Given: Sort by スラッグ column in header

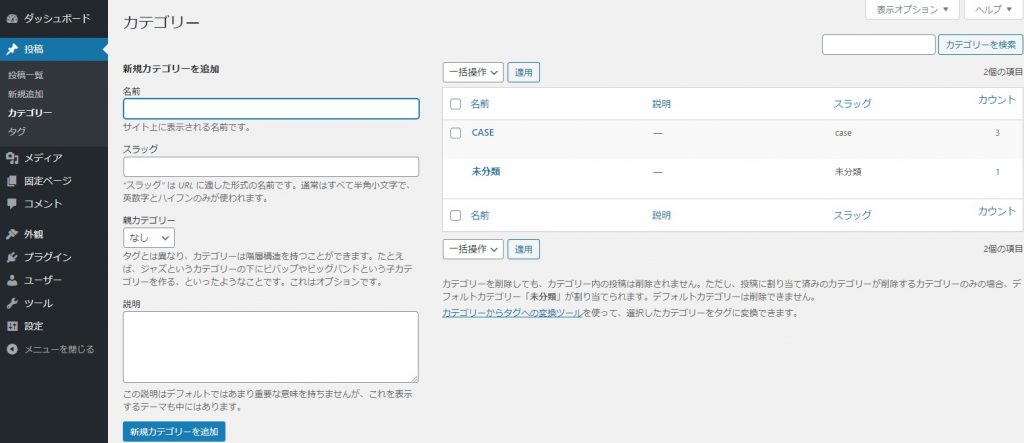Looking at the screenshot, I should (x=852, y=103).
